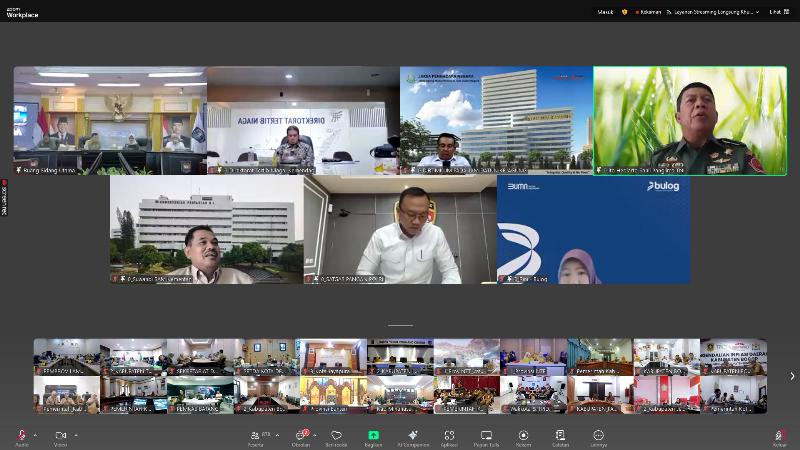
Task: Open Papan tulis whiteboard
Action: click(x=486, y=436)
